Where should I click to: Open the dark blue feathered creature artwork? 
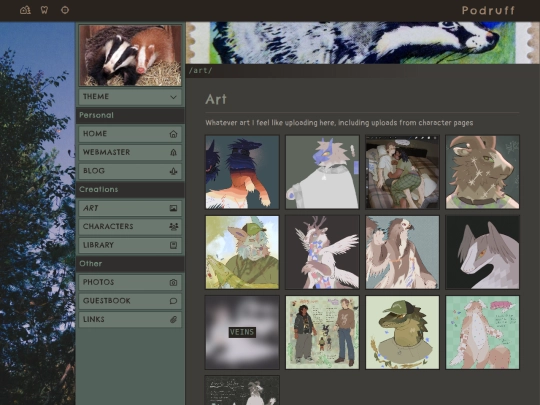click(242, 172)
